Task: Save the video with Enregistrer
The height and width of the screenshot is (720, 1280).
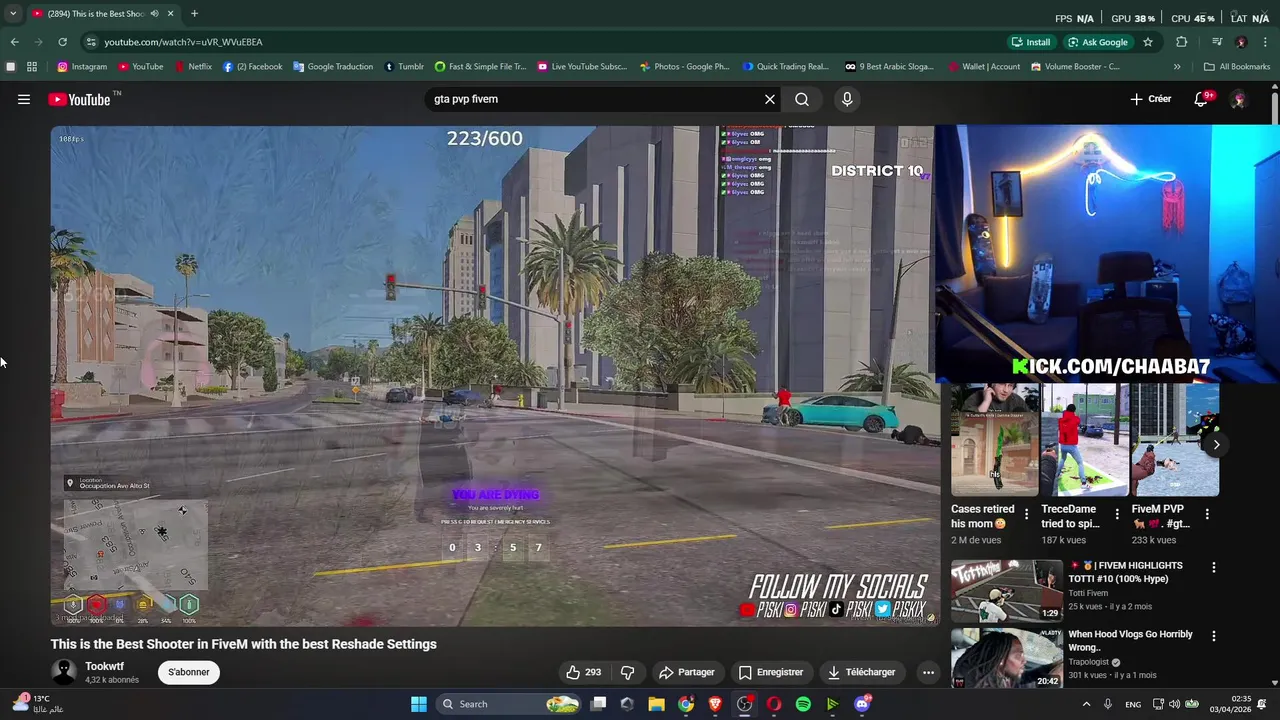Action: 770,672
